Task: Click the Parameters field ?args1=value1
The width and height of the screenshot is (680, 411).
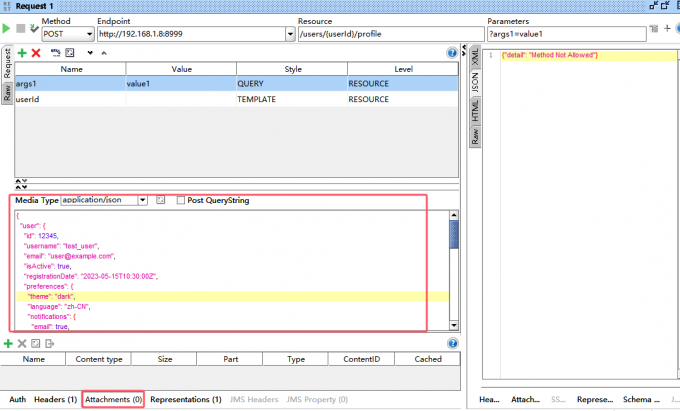Action: pos(567,34)
